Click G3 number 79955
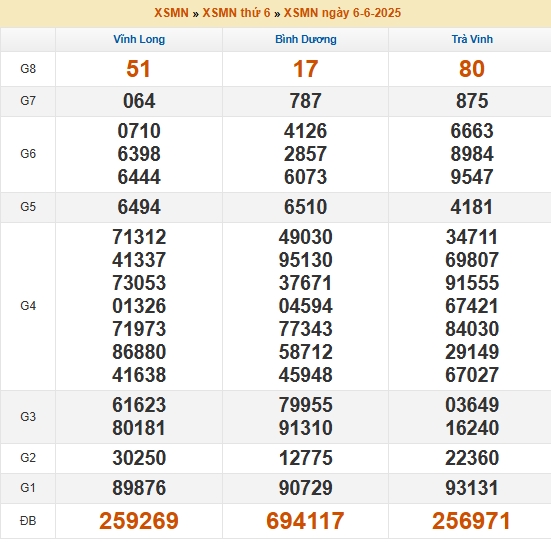551x542 pixels. (306, 405)
